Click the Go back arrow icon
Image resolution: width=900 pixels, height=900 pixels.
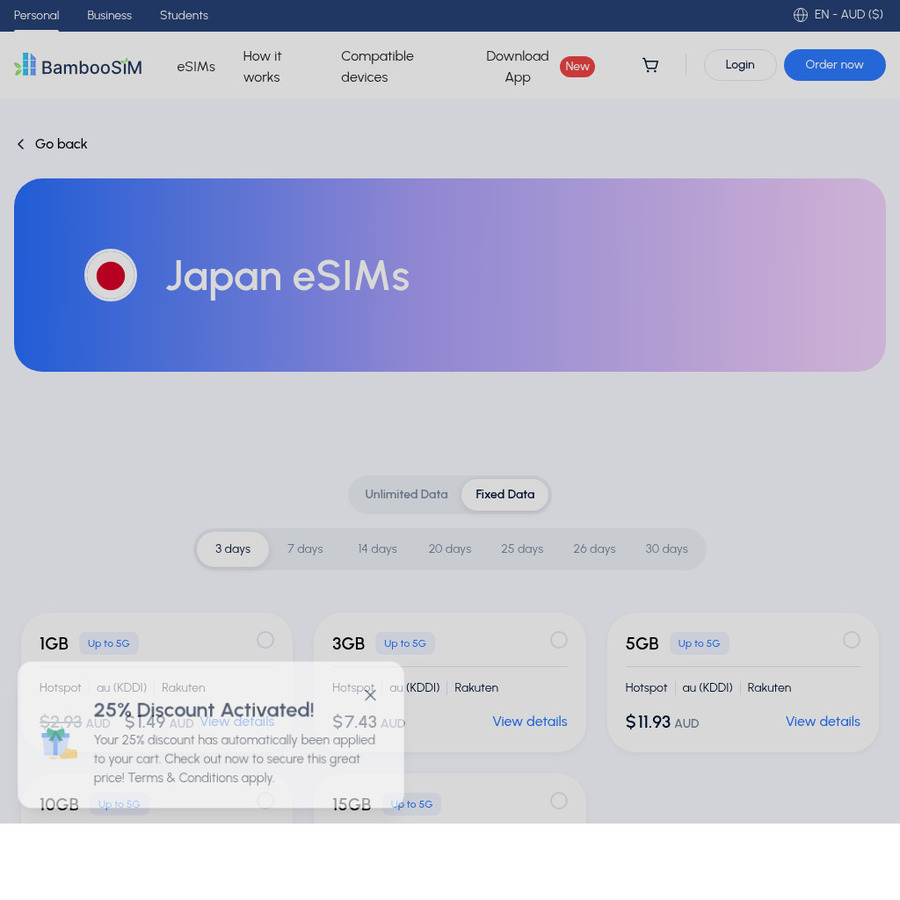(x=21, y=144)
